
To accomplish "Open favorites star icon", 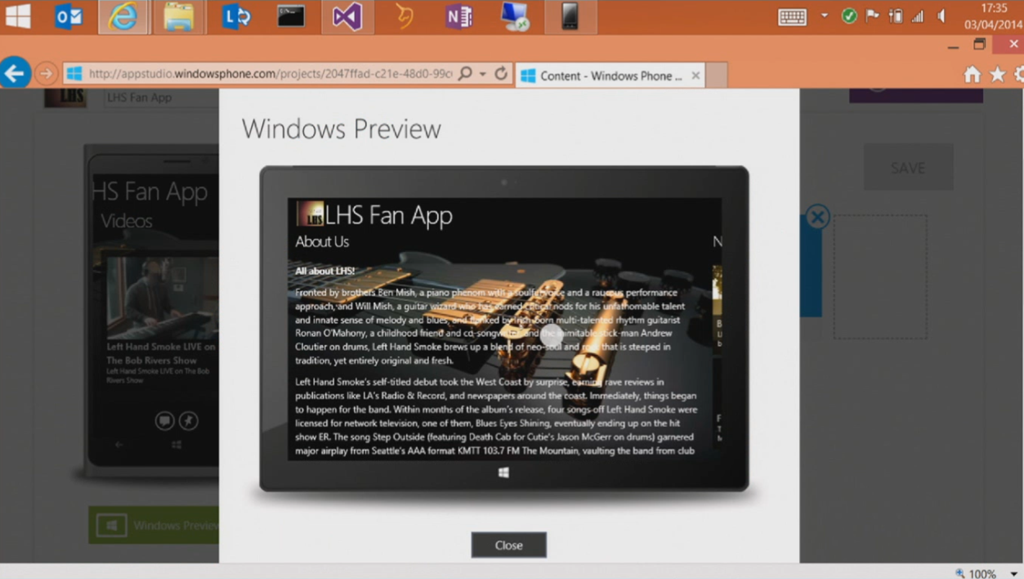I will 997,74.
